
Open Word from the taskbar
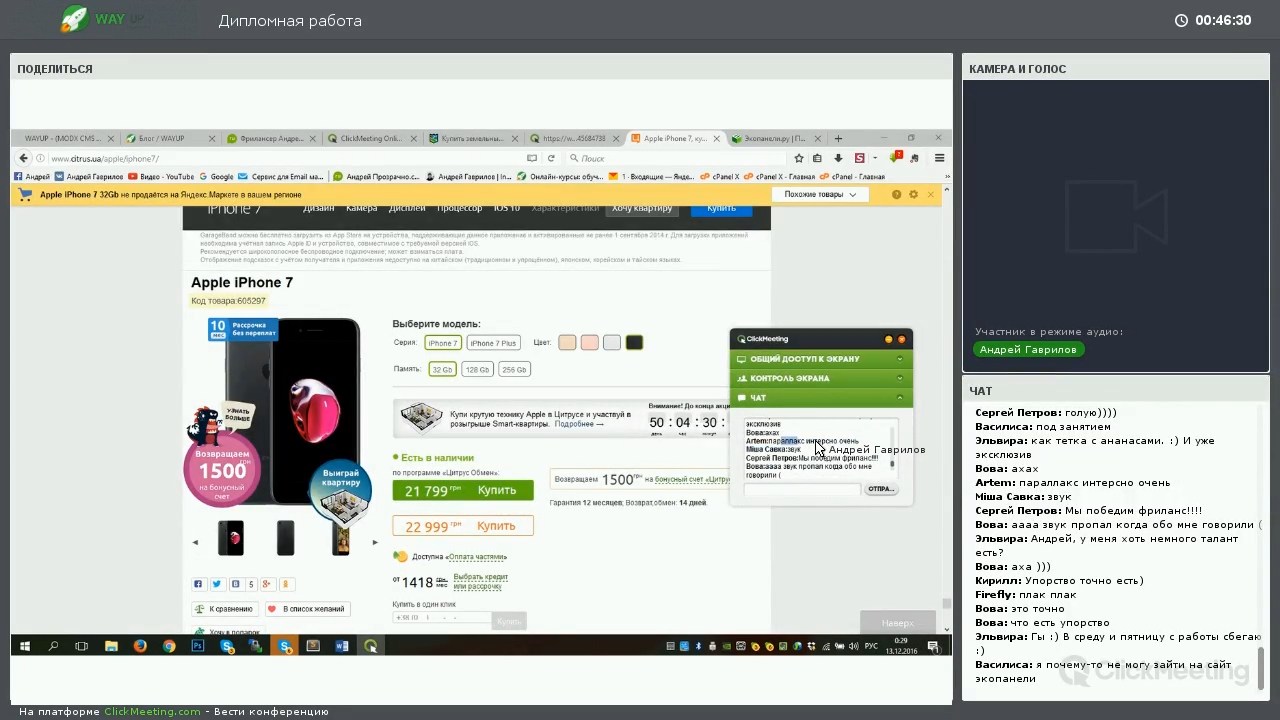342,646
